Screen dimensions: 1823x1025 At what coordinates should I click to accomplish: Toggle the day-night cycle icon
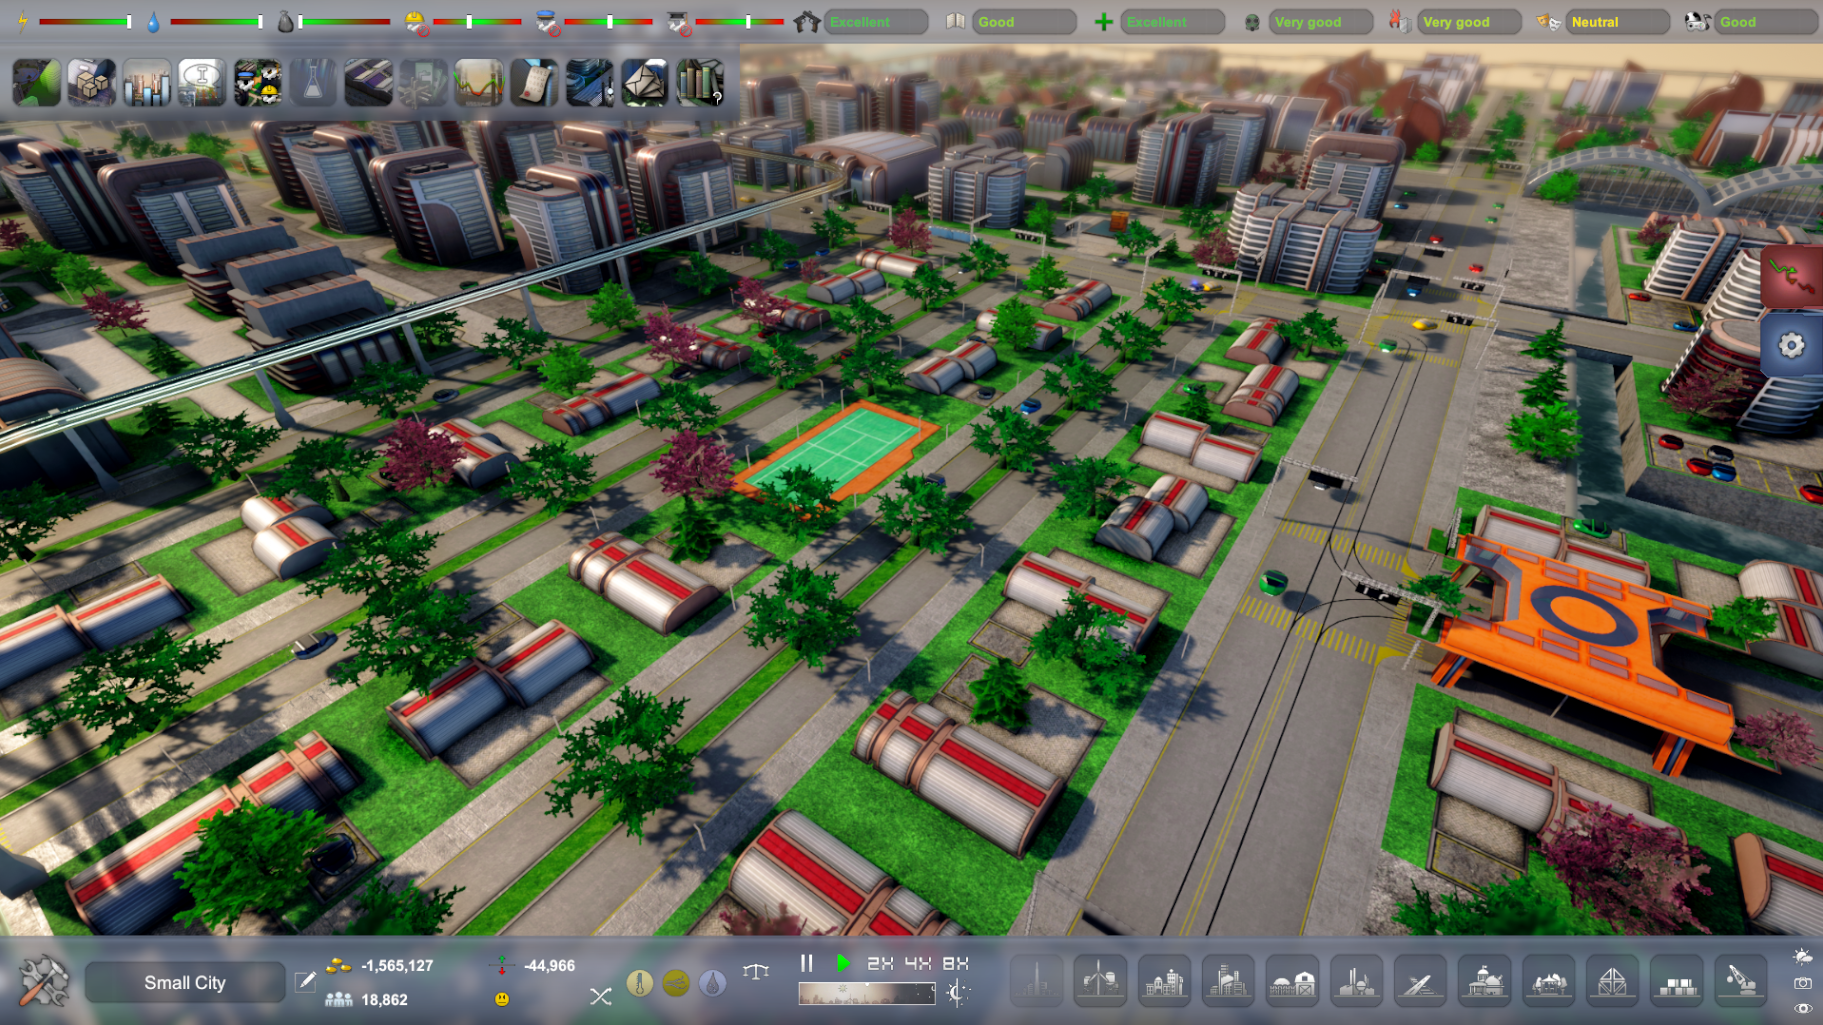click(x=957, y=993)
